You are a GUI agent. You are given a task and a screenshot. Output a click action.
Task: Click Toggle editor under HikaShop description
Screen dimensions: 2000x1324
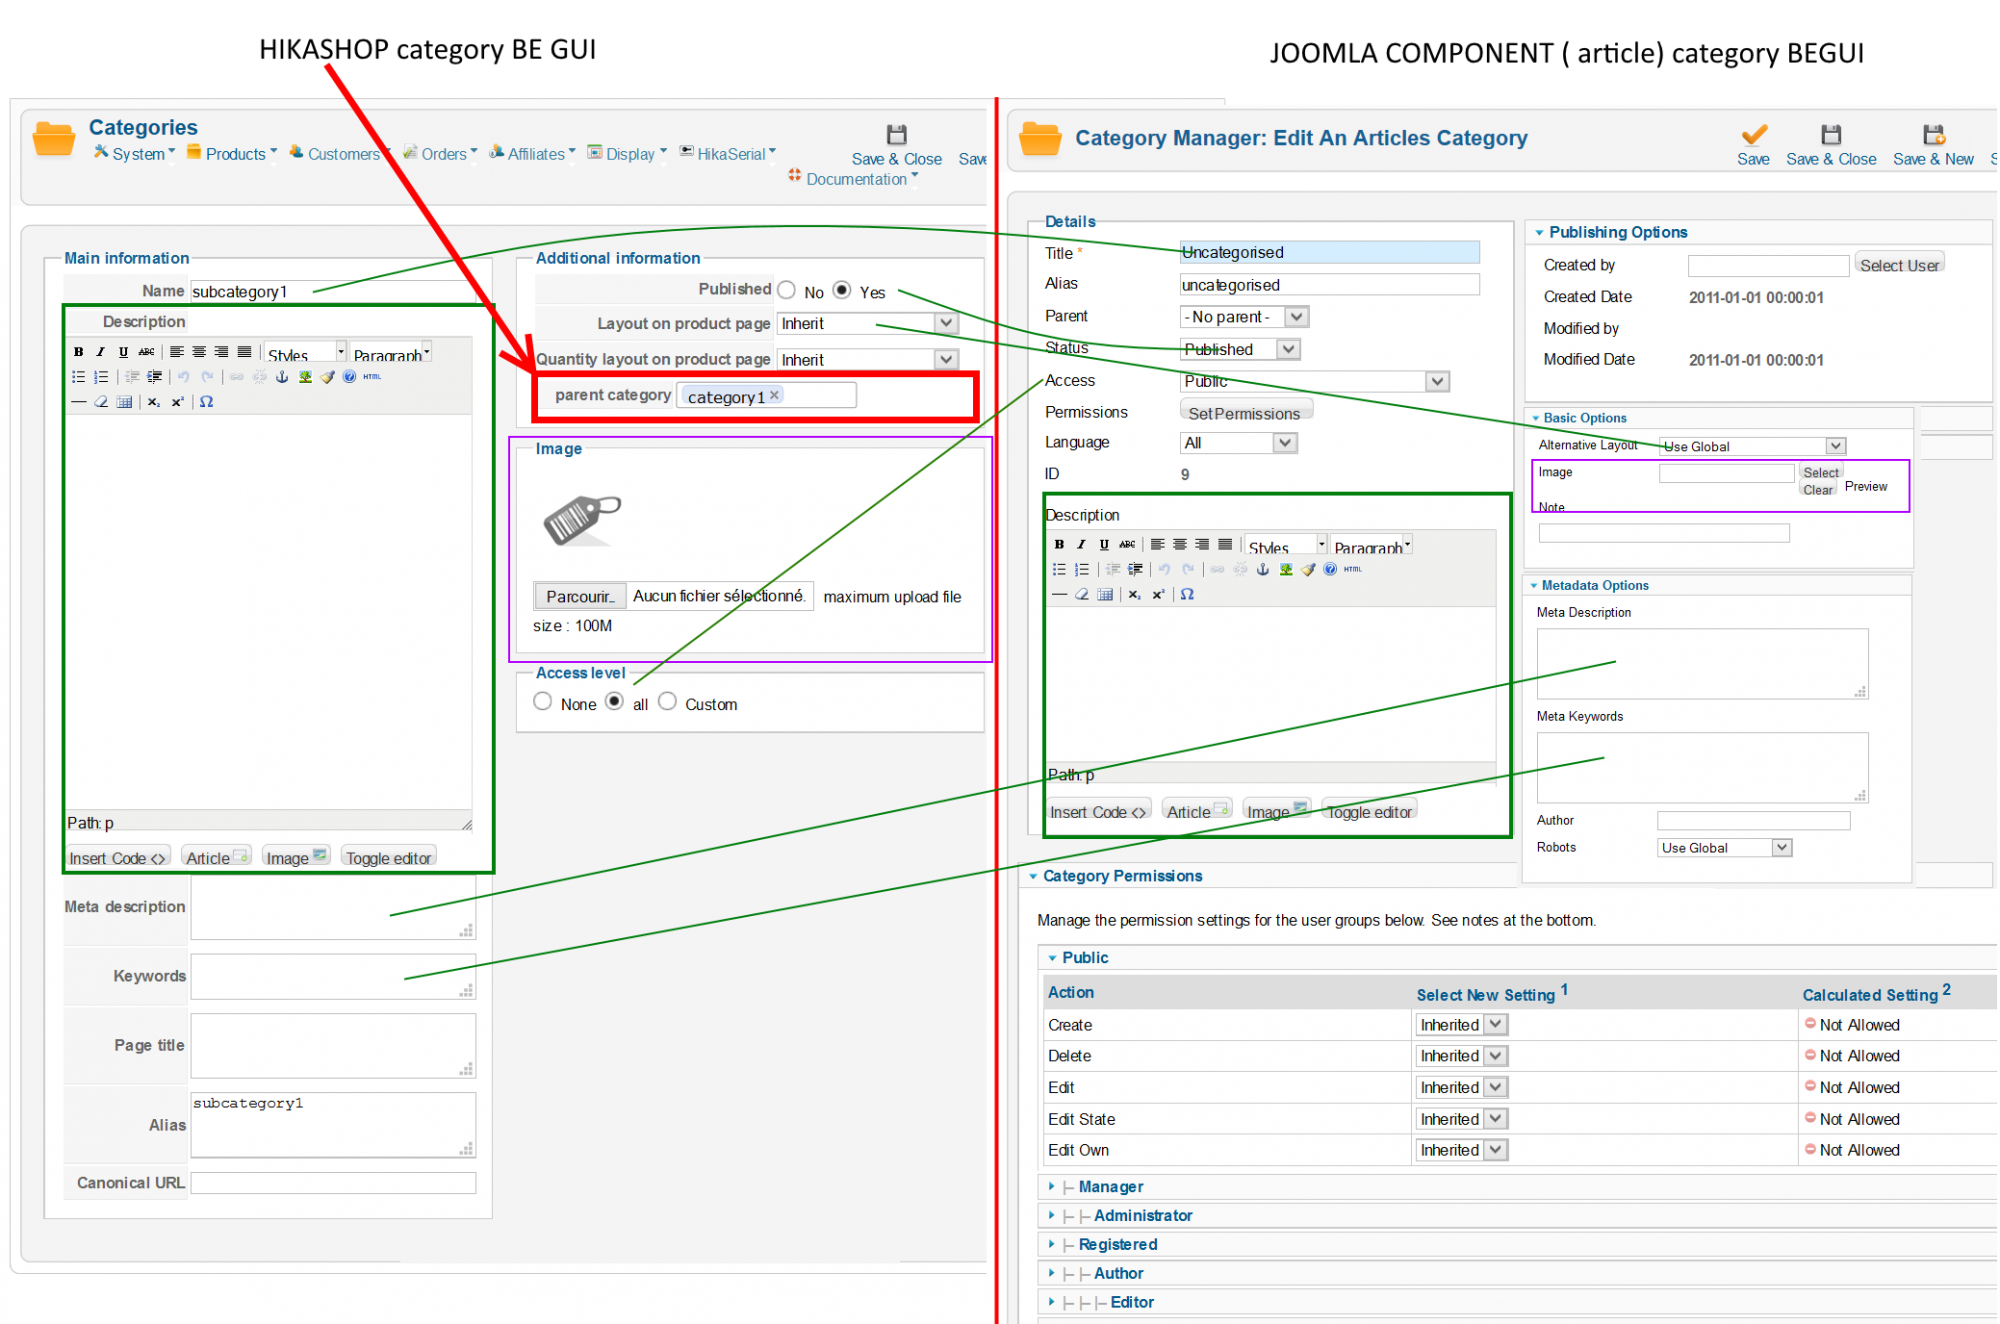[x=388, y=858]
